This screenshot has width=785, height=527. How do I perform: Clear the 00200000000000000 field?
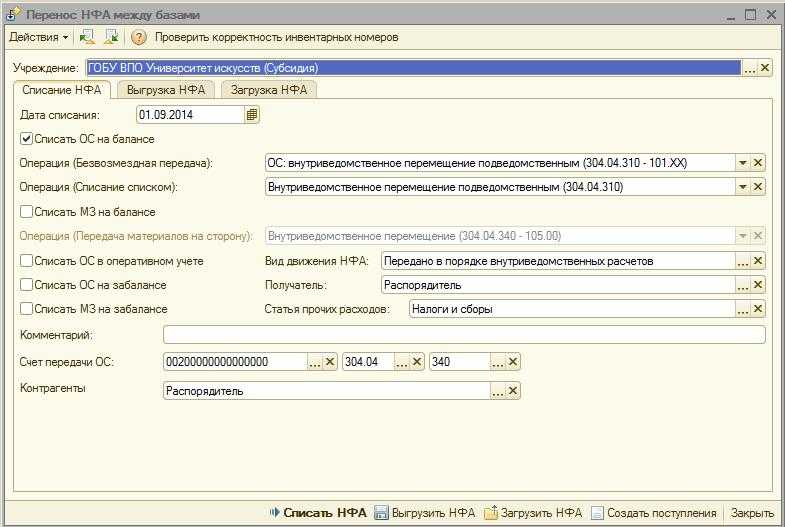point(330,362)
